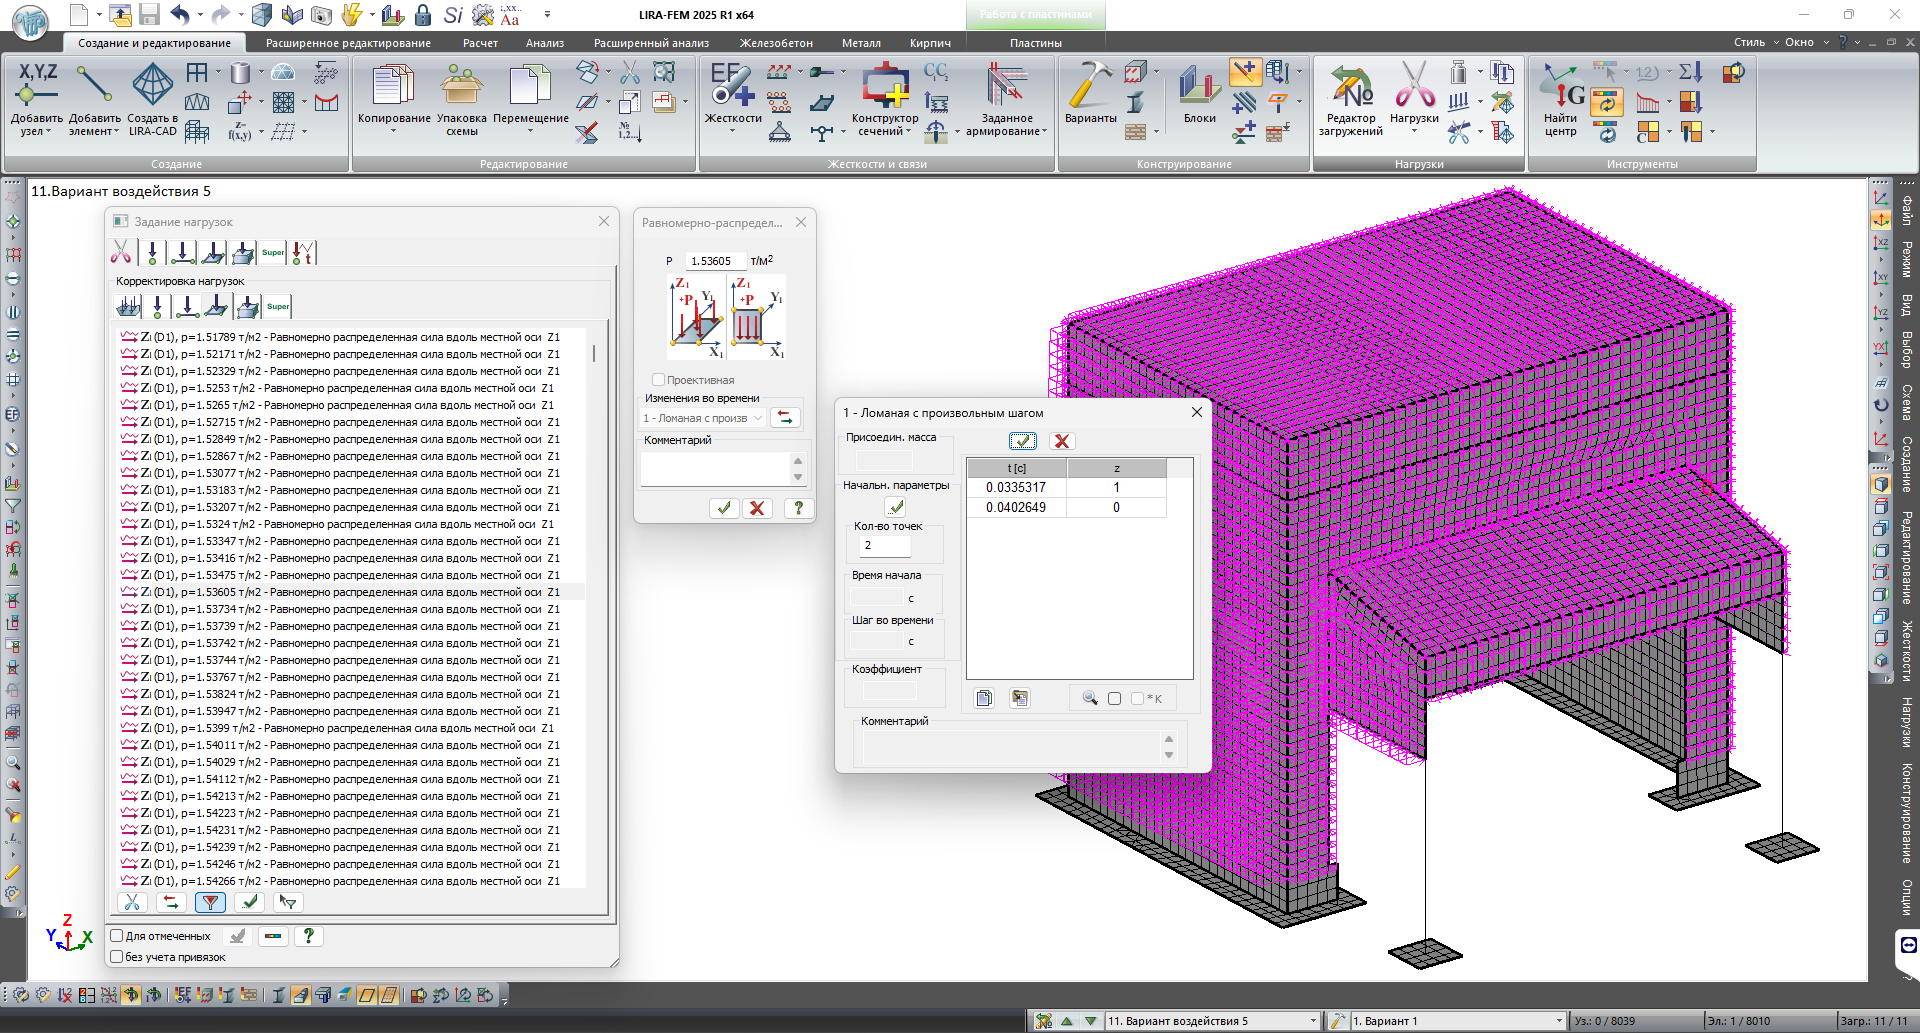Open the Ломаная с произв dropdown

[x=703, y=418]
